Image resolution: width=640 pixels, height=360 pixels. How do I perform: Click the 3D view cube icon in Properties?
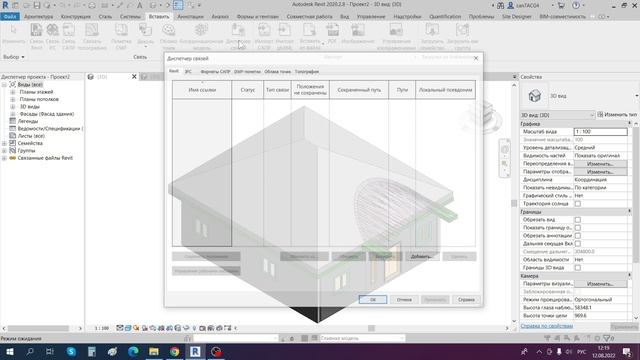tap(534, 96)
